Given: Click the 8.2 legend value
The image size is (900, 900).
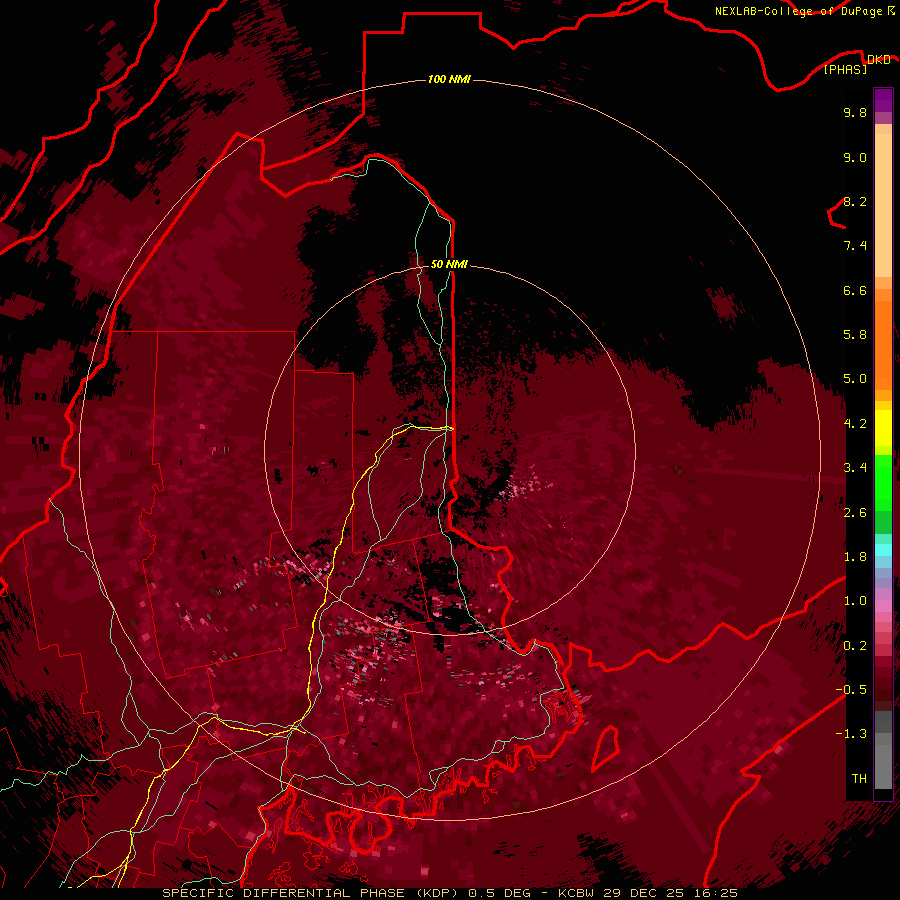Looking at the screenshot, I should (855, 201).
